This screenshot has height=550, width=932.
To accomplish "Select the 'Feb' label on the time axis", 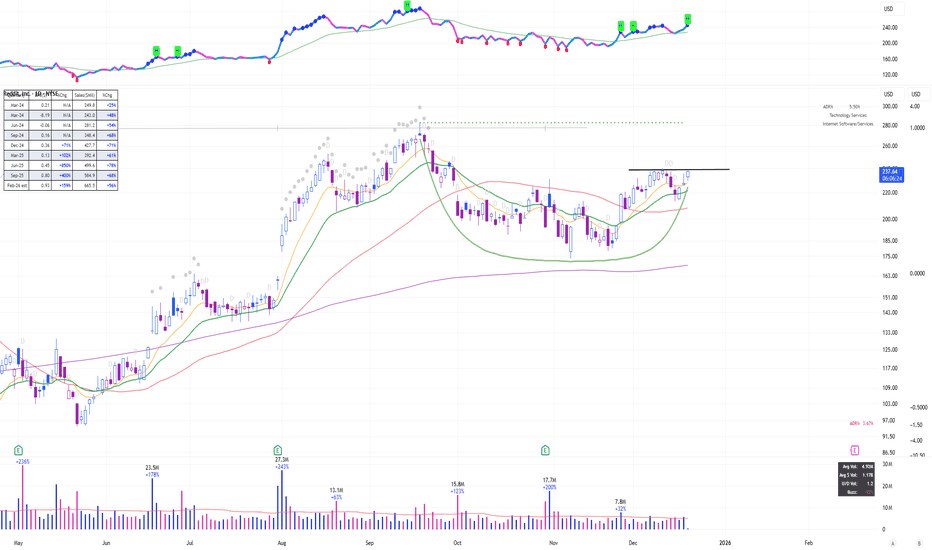I will click(808, 543).
